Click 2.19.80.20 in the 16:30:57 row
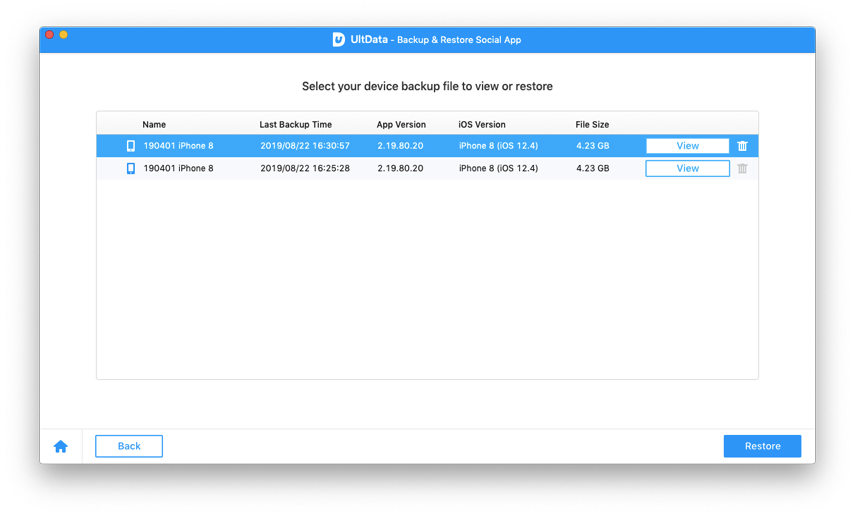The image size is (855, 516). (400, 146)
